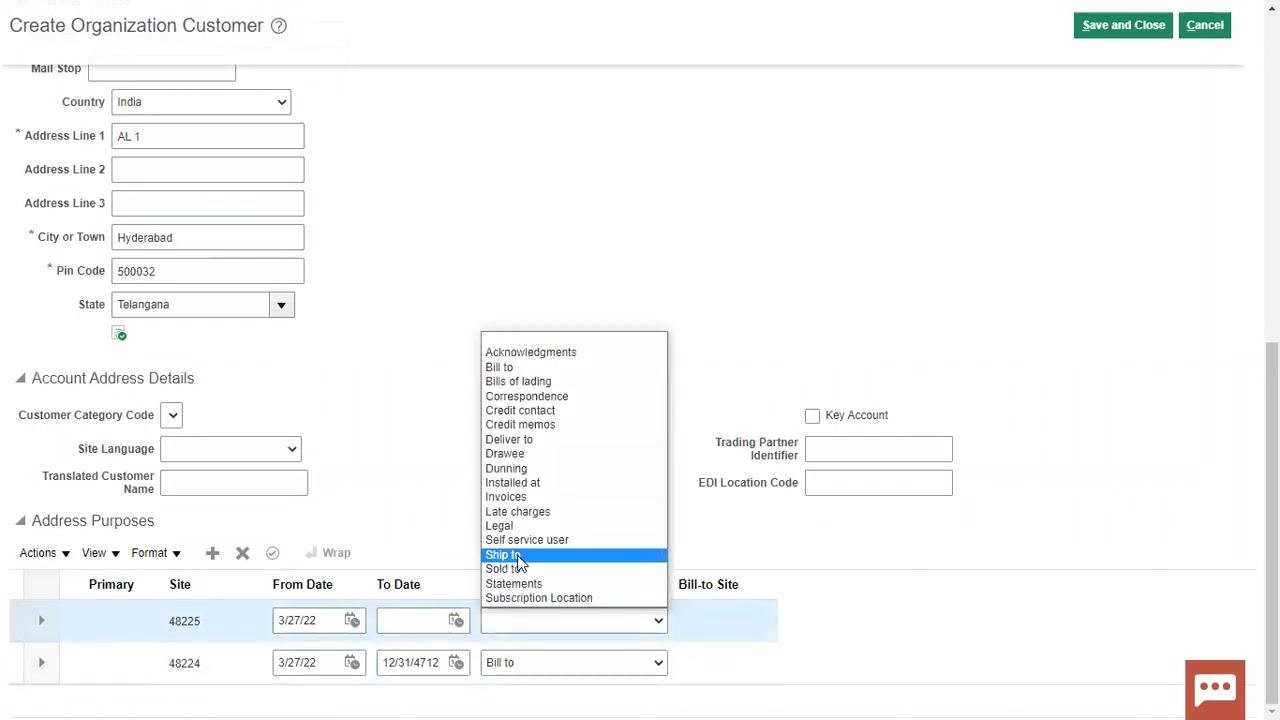Click the grayed checkmark toolbar icon
Screen dimensions: 1280x720
click(272, 553)
